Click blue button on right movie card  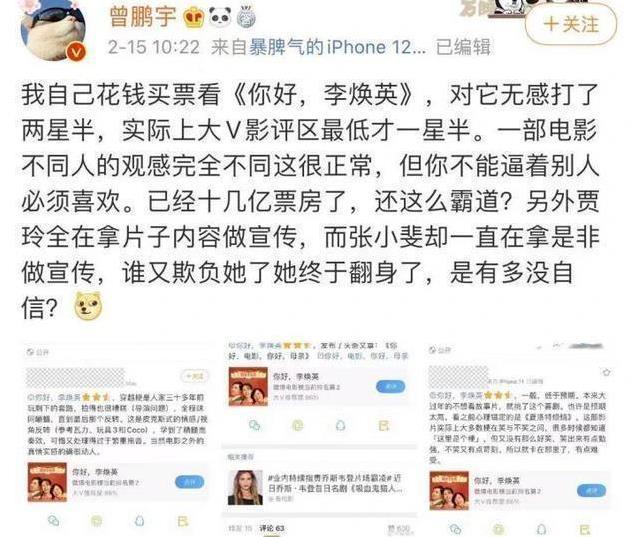click(x=591, y=490)
